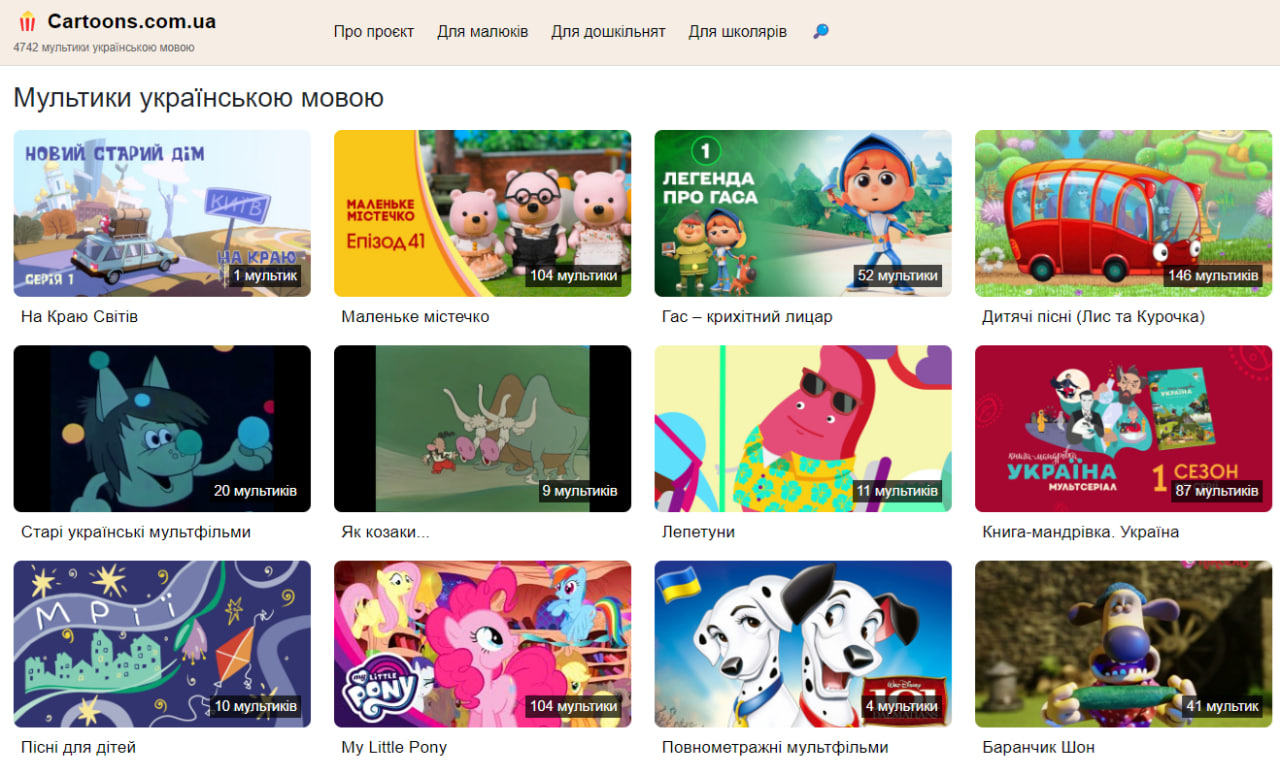Open the Про проєкт menu item
Image resolution: width=1280 pixels, height=775 pixels.
(x=374, y=32)
